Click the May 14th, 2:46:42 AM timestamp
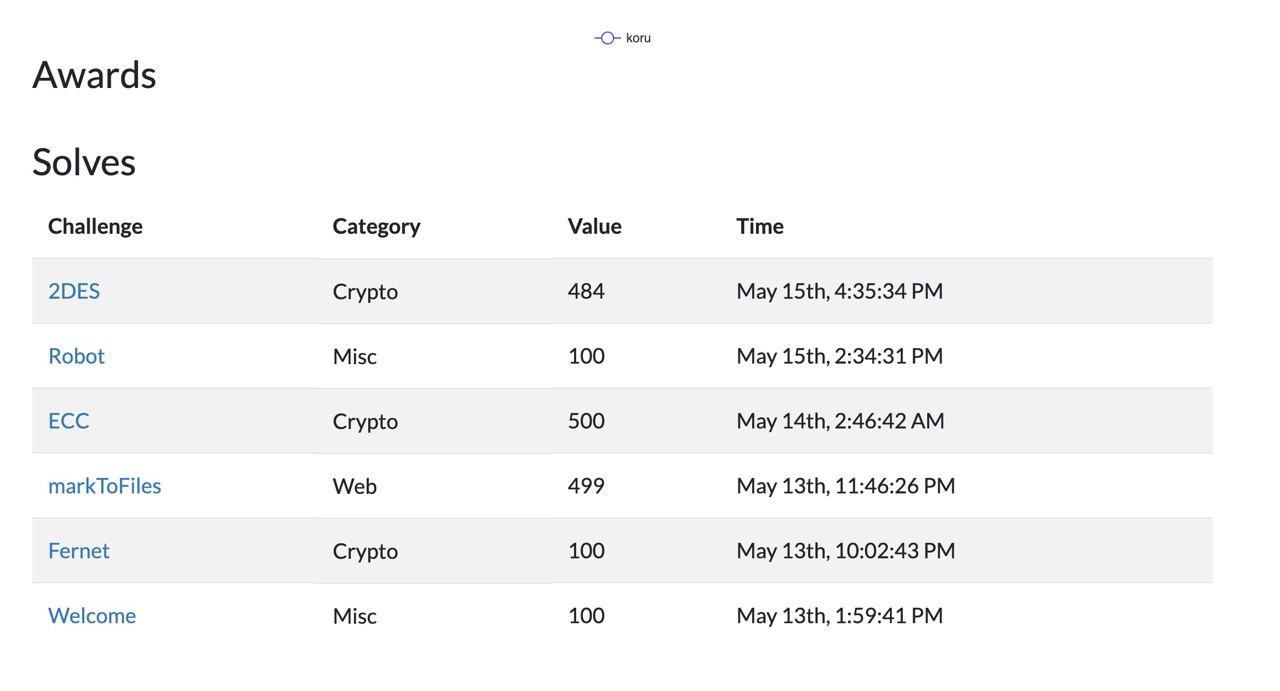Screen dimensions: 1280x691 click(x=841, y=421)
